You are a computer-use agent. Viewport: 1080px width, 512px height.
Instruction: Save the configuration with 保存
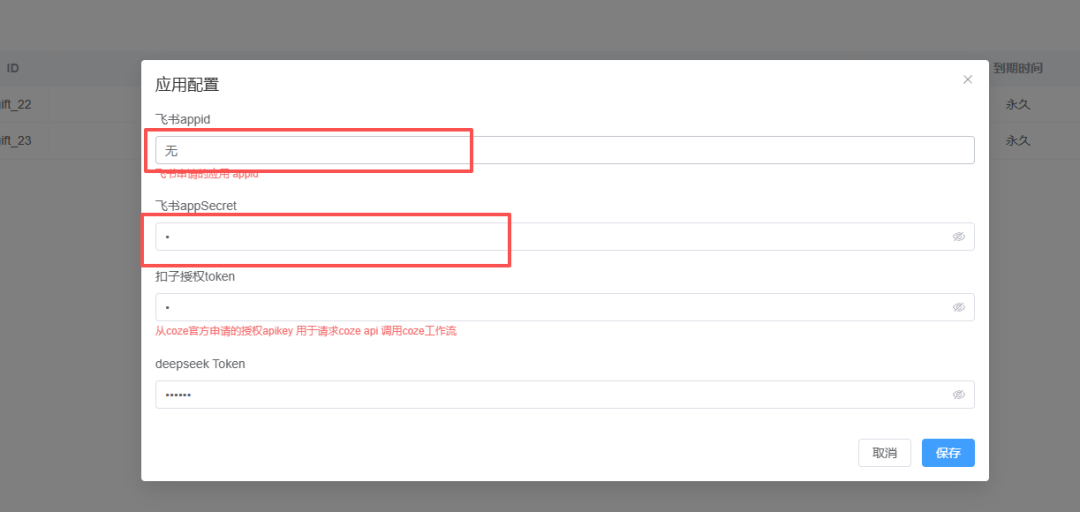point(948,453)
